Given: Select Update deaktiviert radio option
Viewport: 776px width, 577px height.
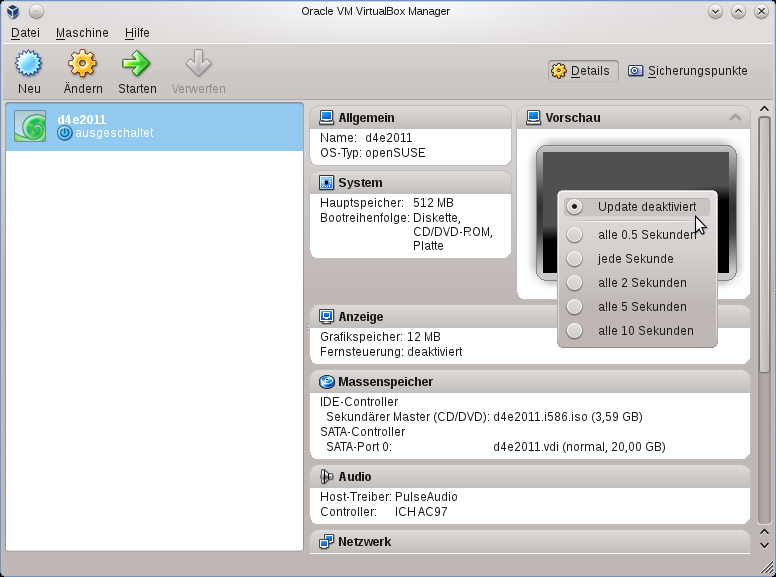Looking at the screenshot, I should coord(637,207).
